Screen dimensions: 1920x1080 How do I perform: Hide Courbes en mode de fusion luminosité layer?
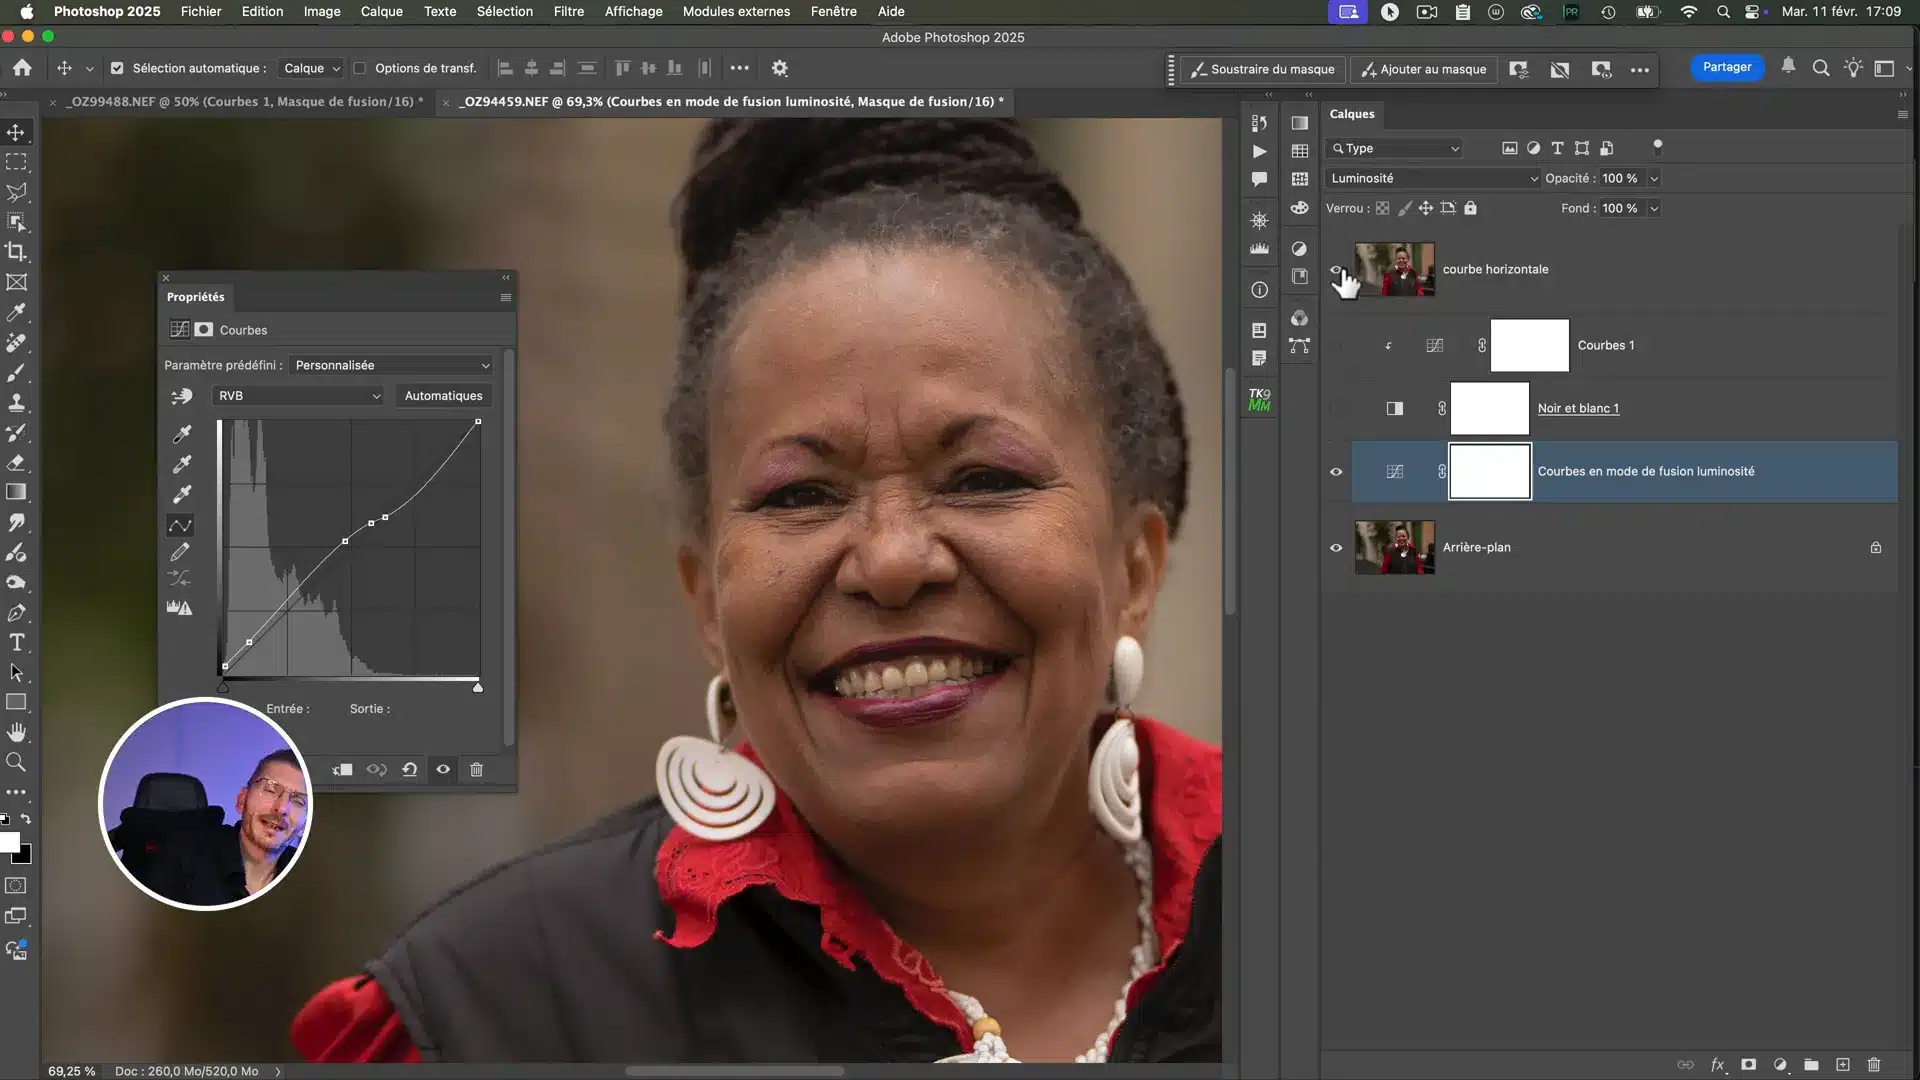[x=1336, y=471]
